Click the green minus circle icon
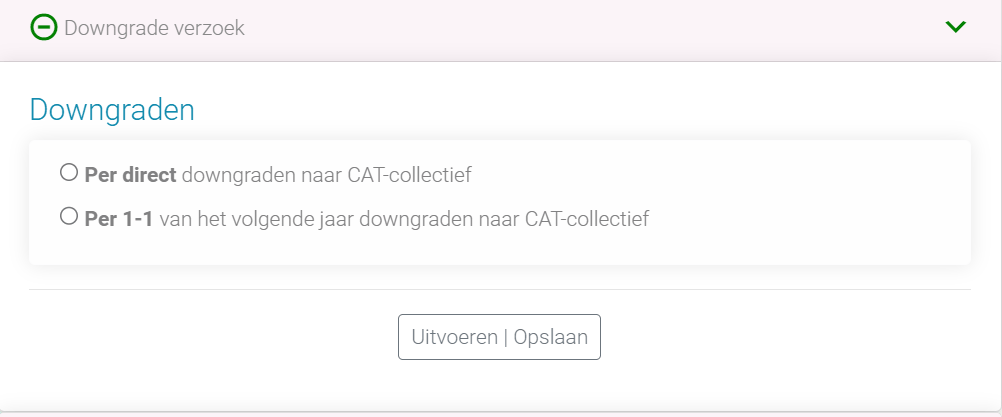The height and width of the screenshot is (417, 1002). tap(44, 27)
